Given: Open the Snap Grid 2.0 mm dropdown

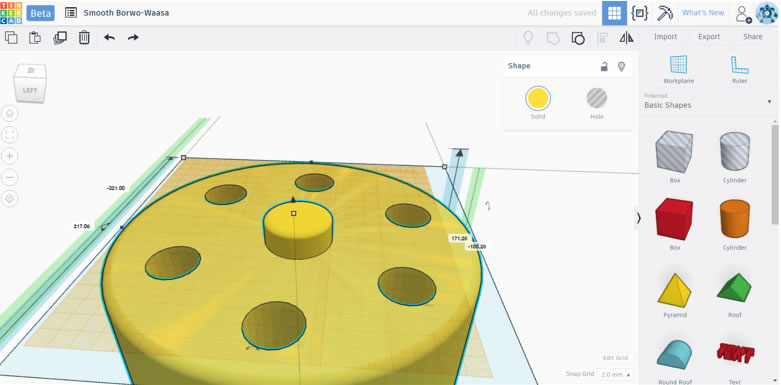Looking at the screenshot, I should pyautogui.click(x=615, y=374).
